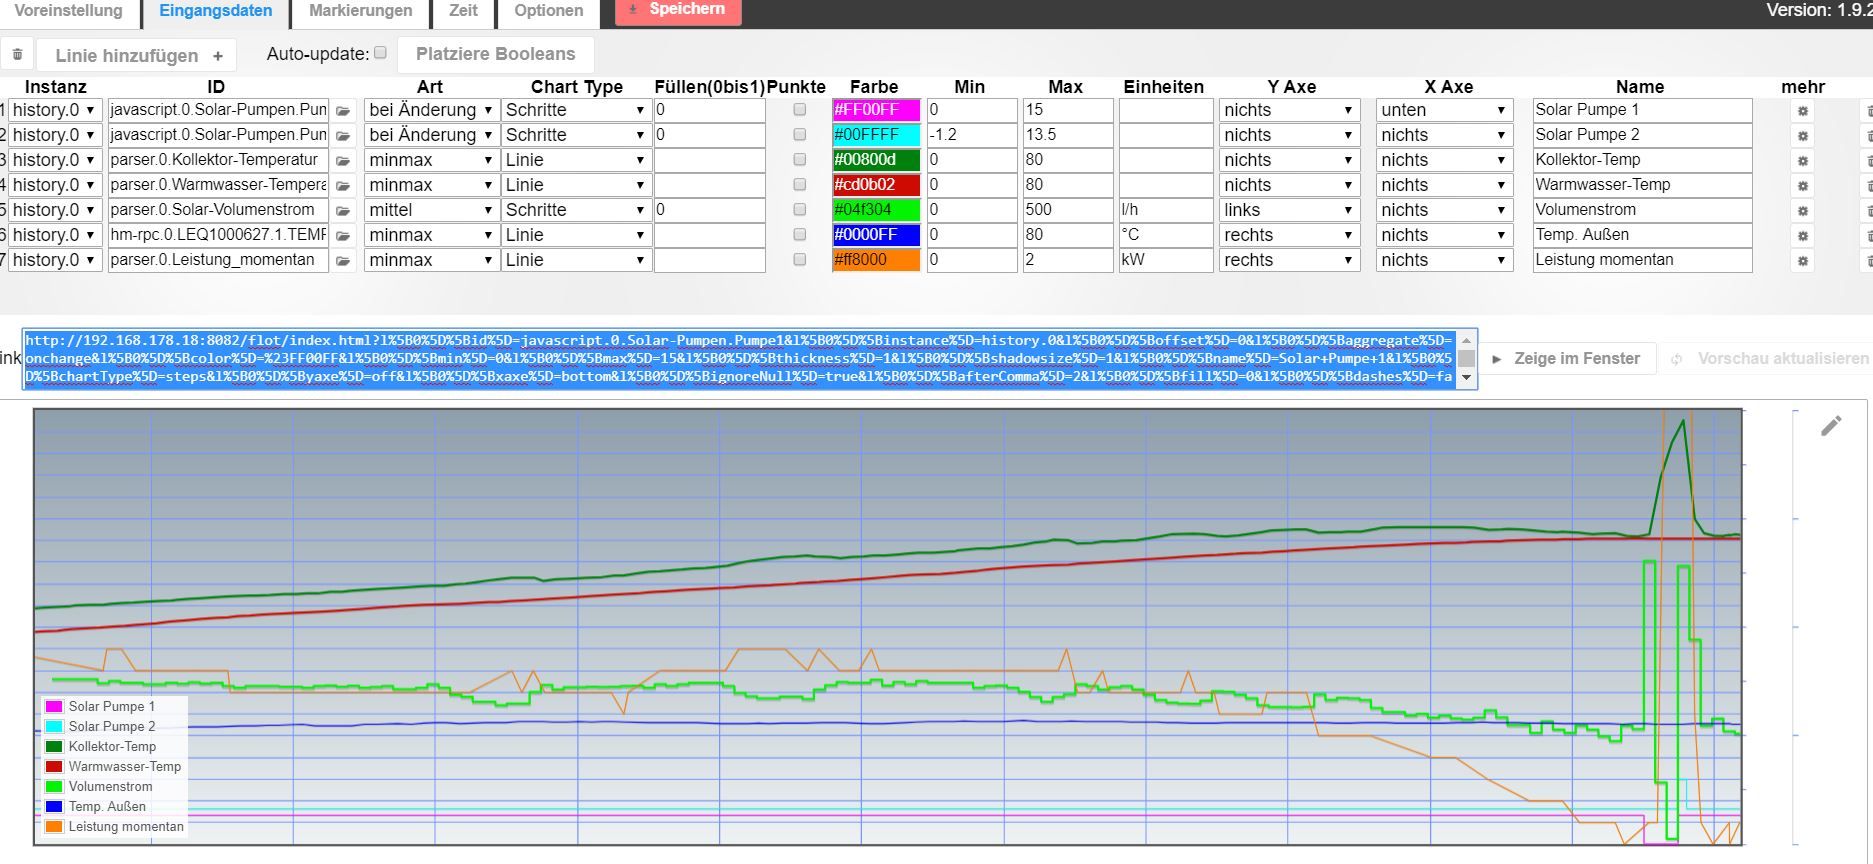Open orange #ff8000 color field for Leistung momentan

(876, 260)
